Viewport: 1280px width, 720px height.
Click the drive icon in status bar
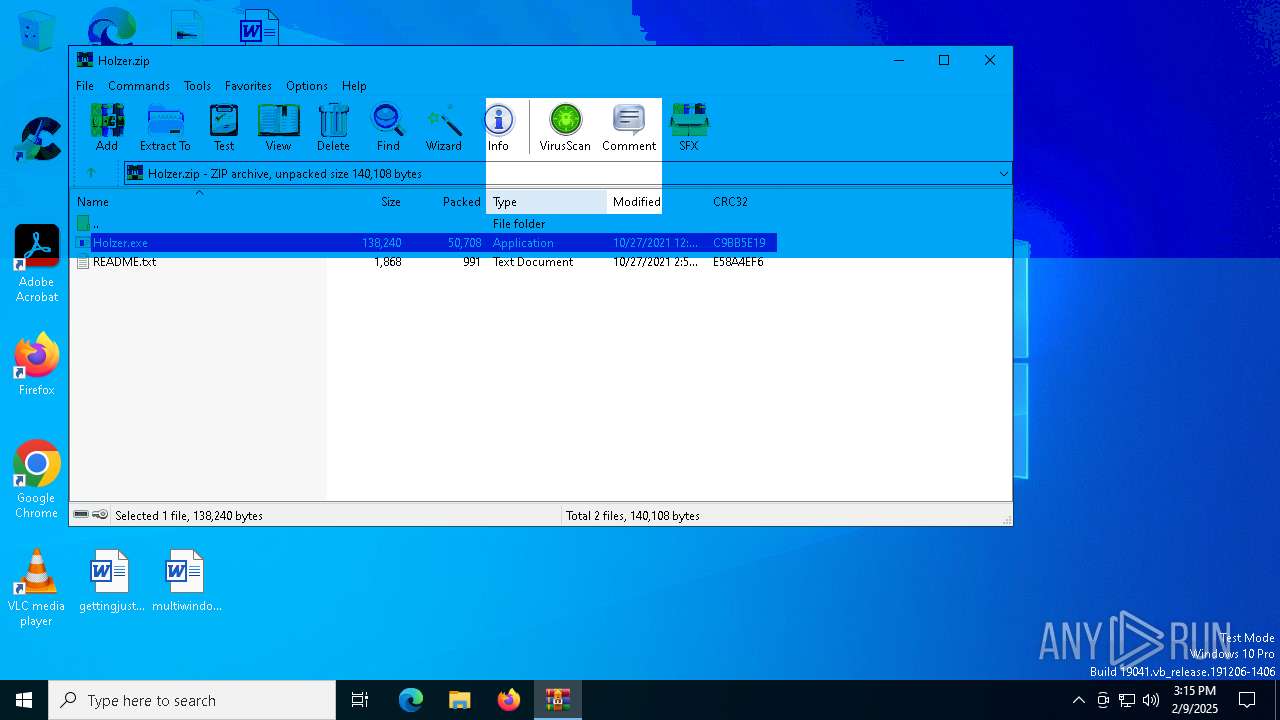81,515
